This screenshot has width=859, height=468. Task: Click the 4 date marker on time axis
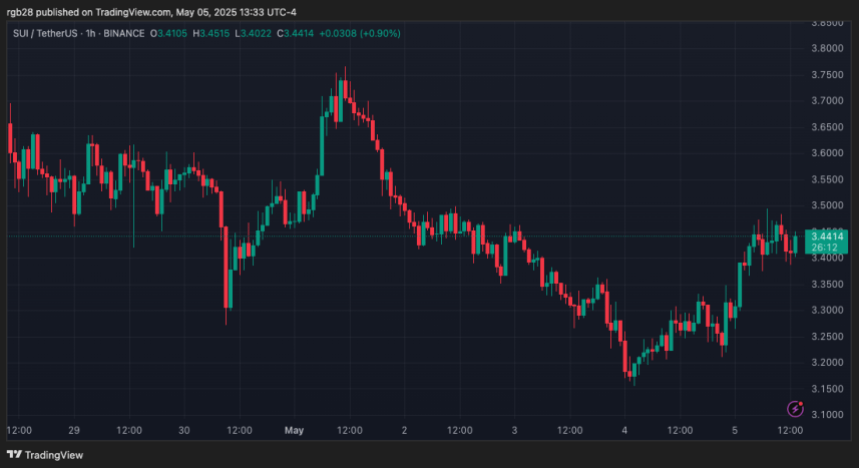click(624, 430)
